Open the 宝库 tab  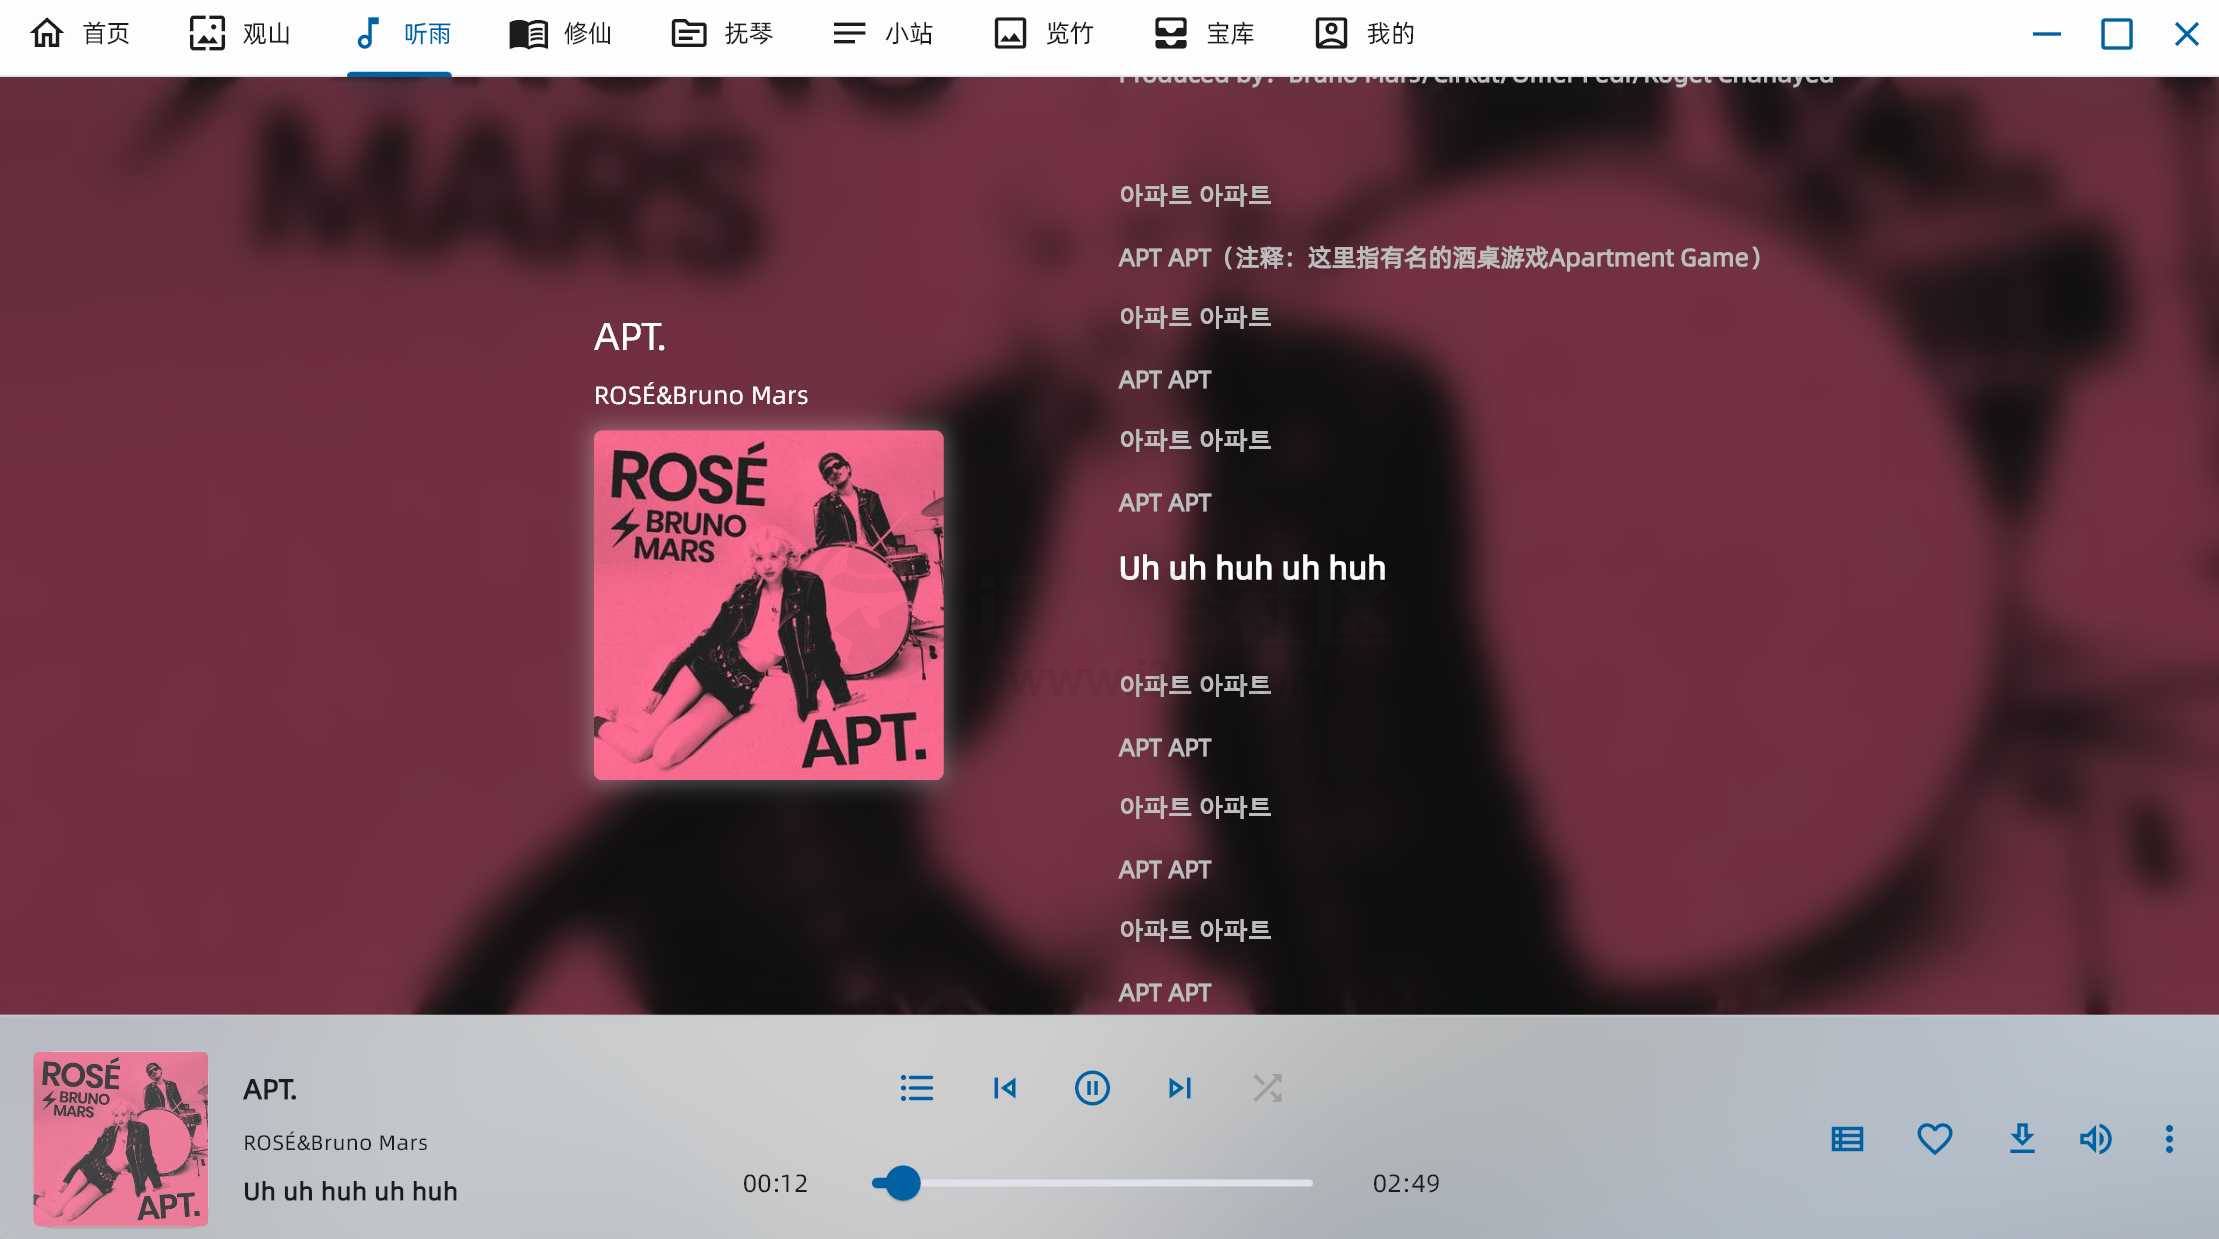coord(1204,34)
